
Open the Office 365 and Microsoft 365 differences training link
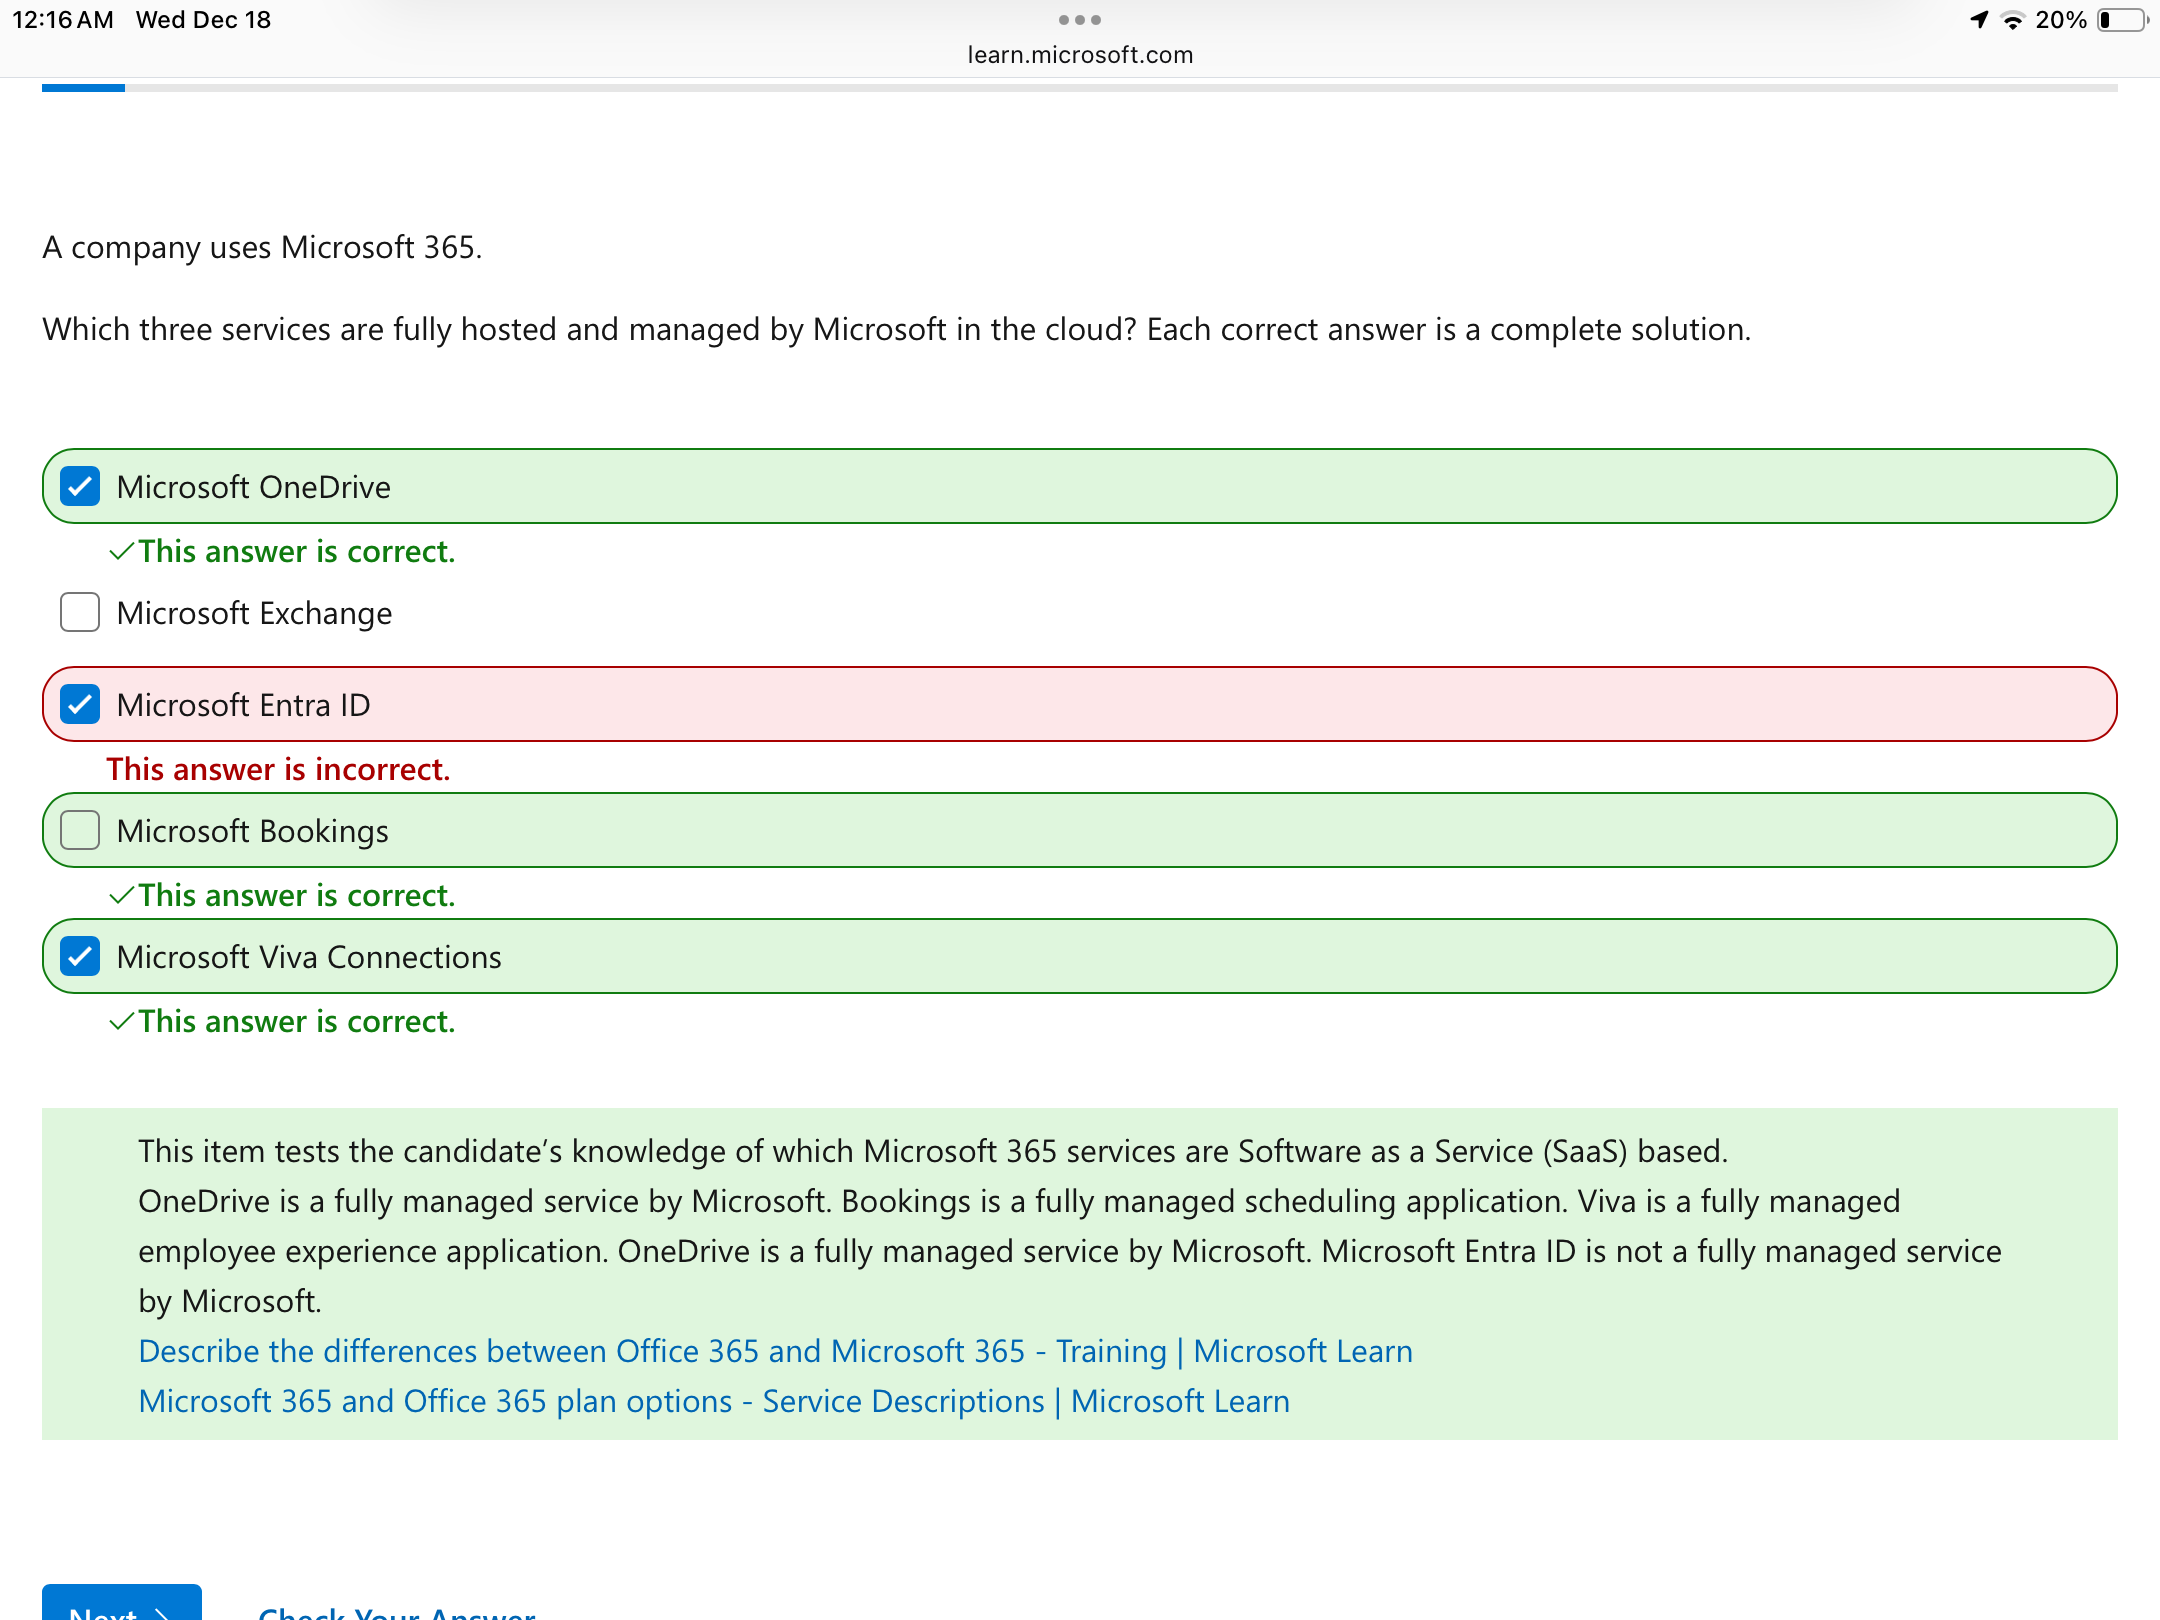click(x=775, y=1351)
